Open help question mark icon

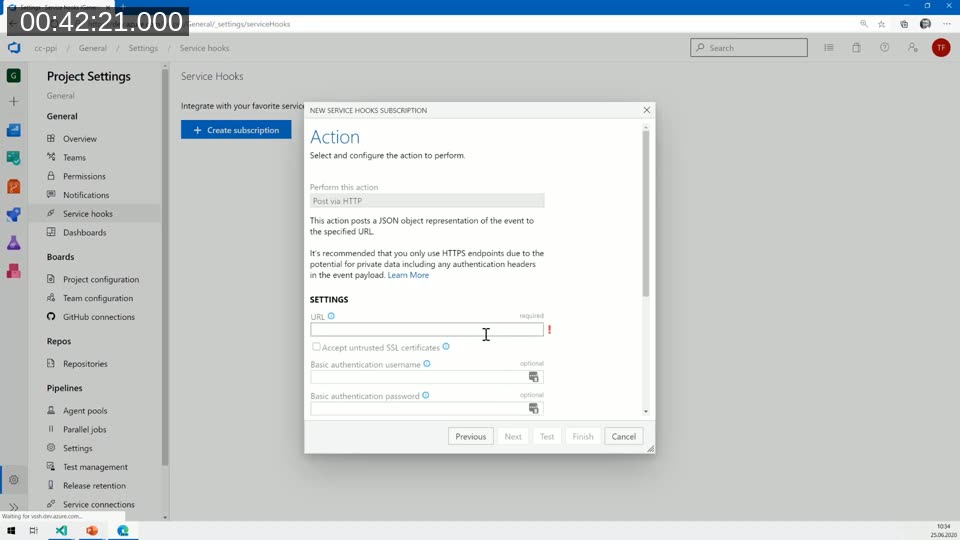pos(885,48)
